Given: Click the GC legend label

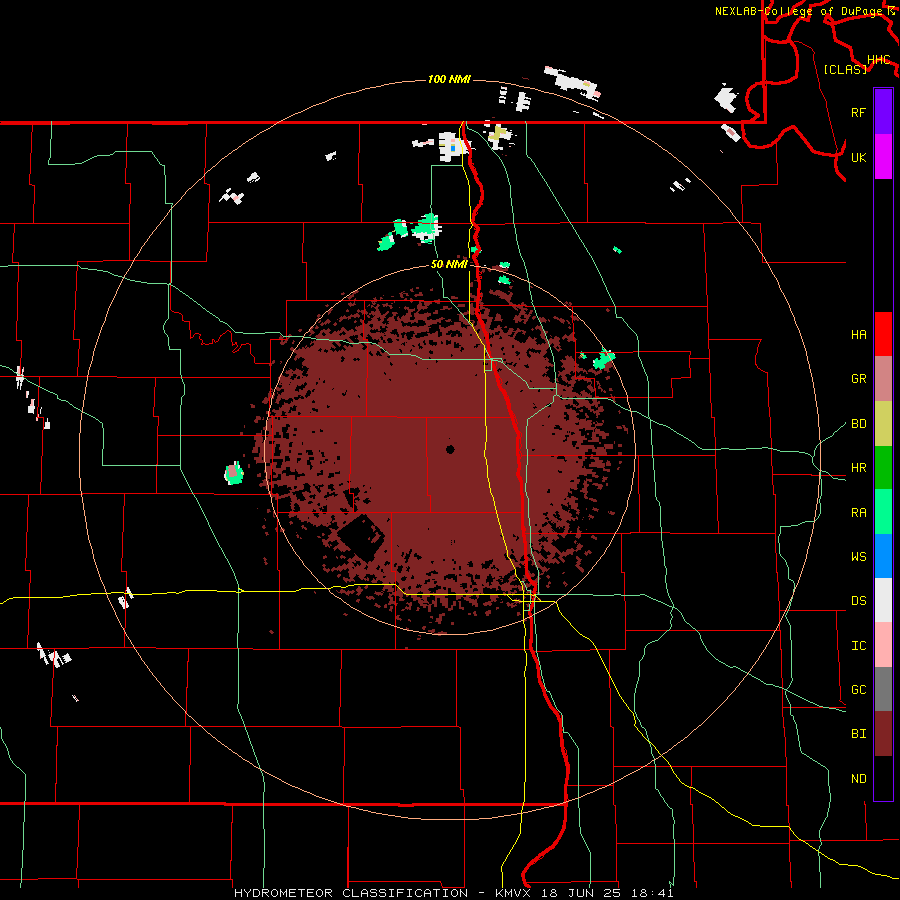Looking at the screenshot, I should (858, 690).
